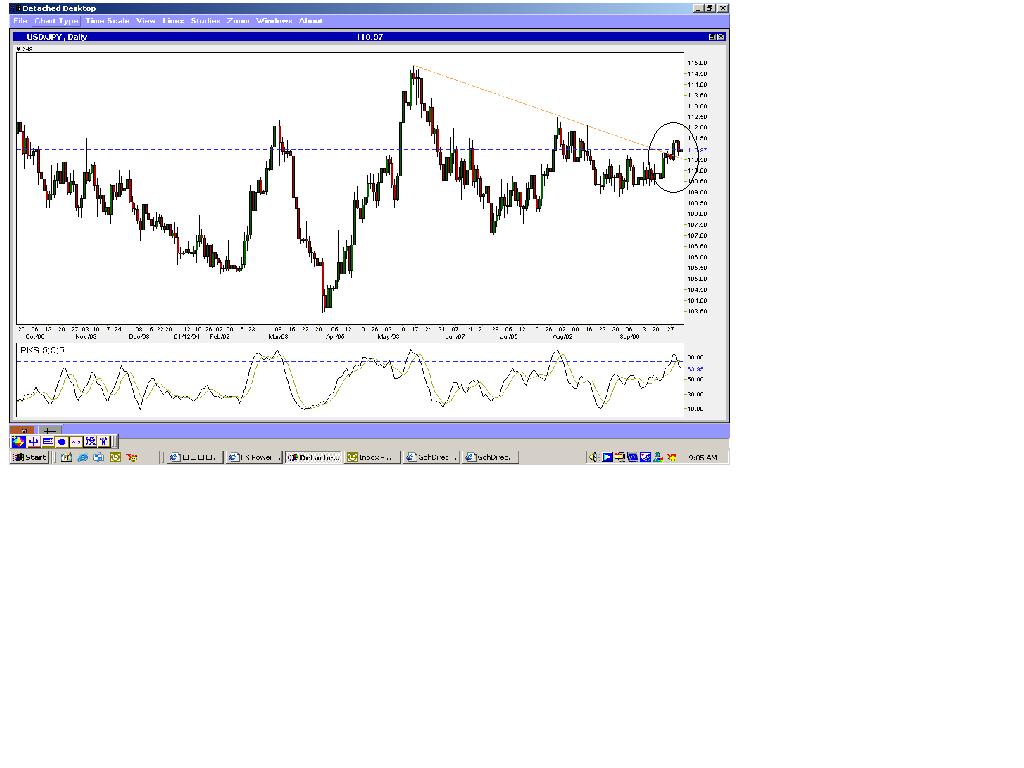Open the Zoom menu
The image size is (1024, 768).
(238, 21)
